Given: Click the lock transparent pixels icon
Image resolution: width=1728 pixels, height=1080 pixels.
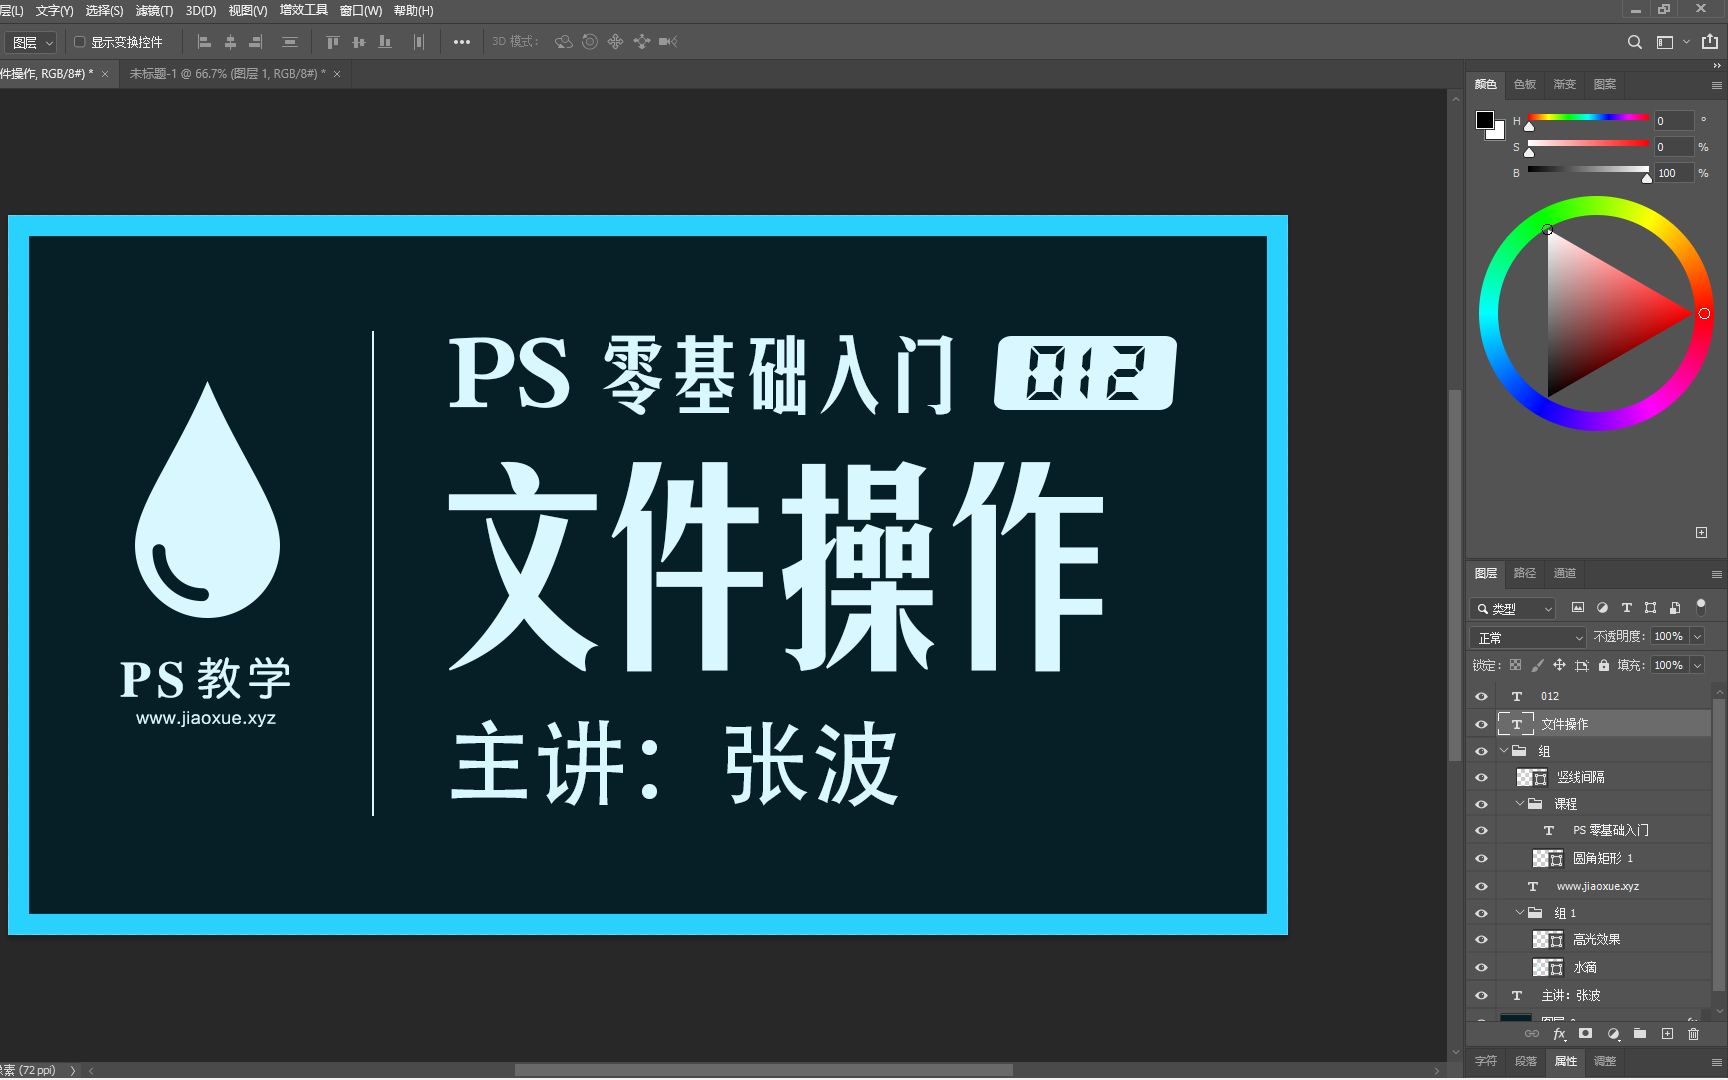Looking at the screenshot, I should (x=1516, y=665).
